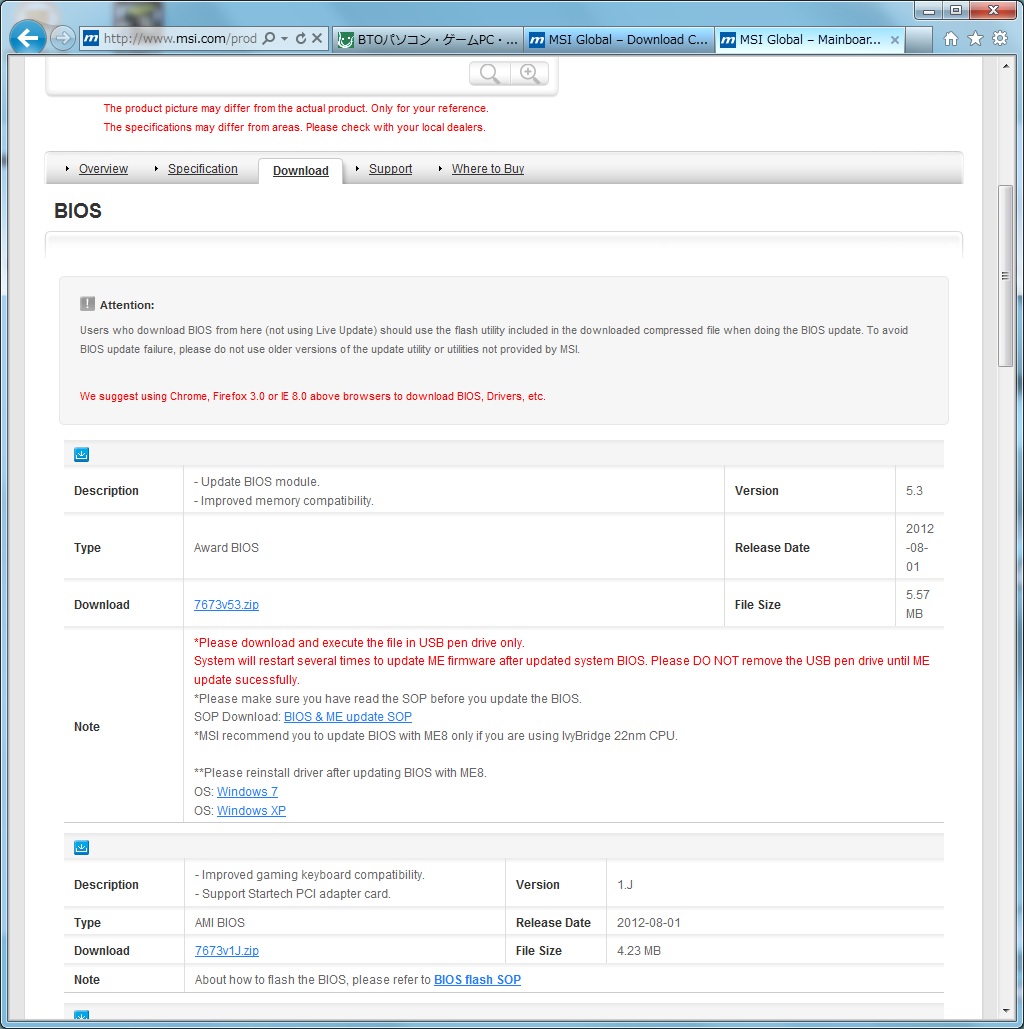Go back using the browser back arrow
Image resolution: width=1024 pixels, height=1029 pixels.
[x=28, y=38]
